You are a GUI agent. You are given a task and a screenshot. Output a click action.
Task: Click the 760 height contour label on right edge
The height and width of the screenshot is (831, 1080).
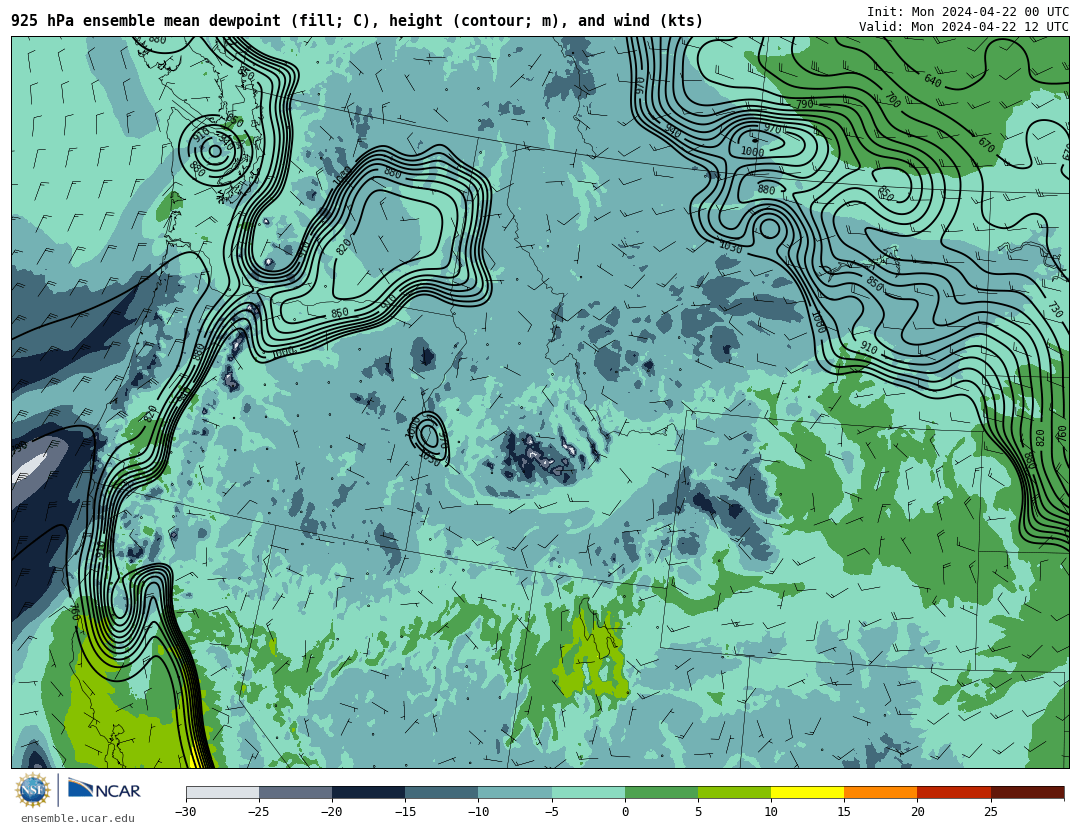(x=1062, y=435)
